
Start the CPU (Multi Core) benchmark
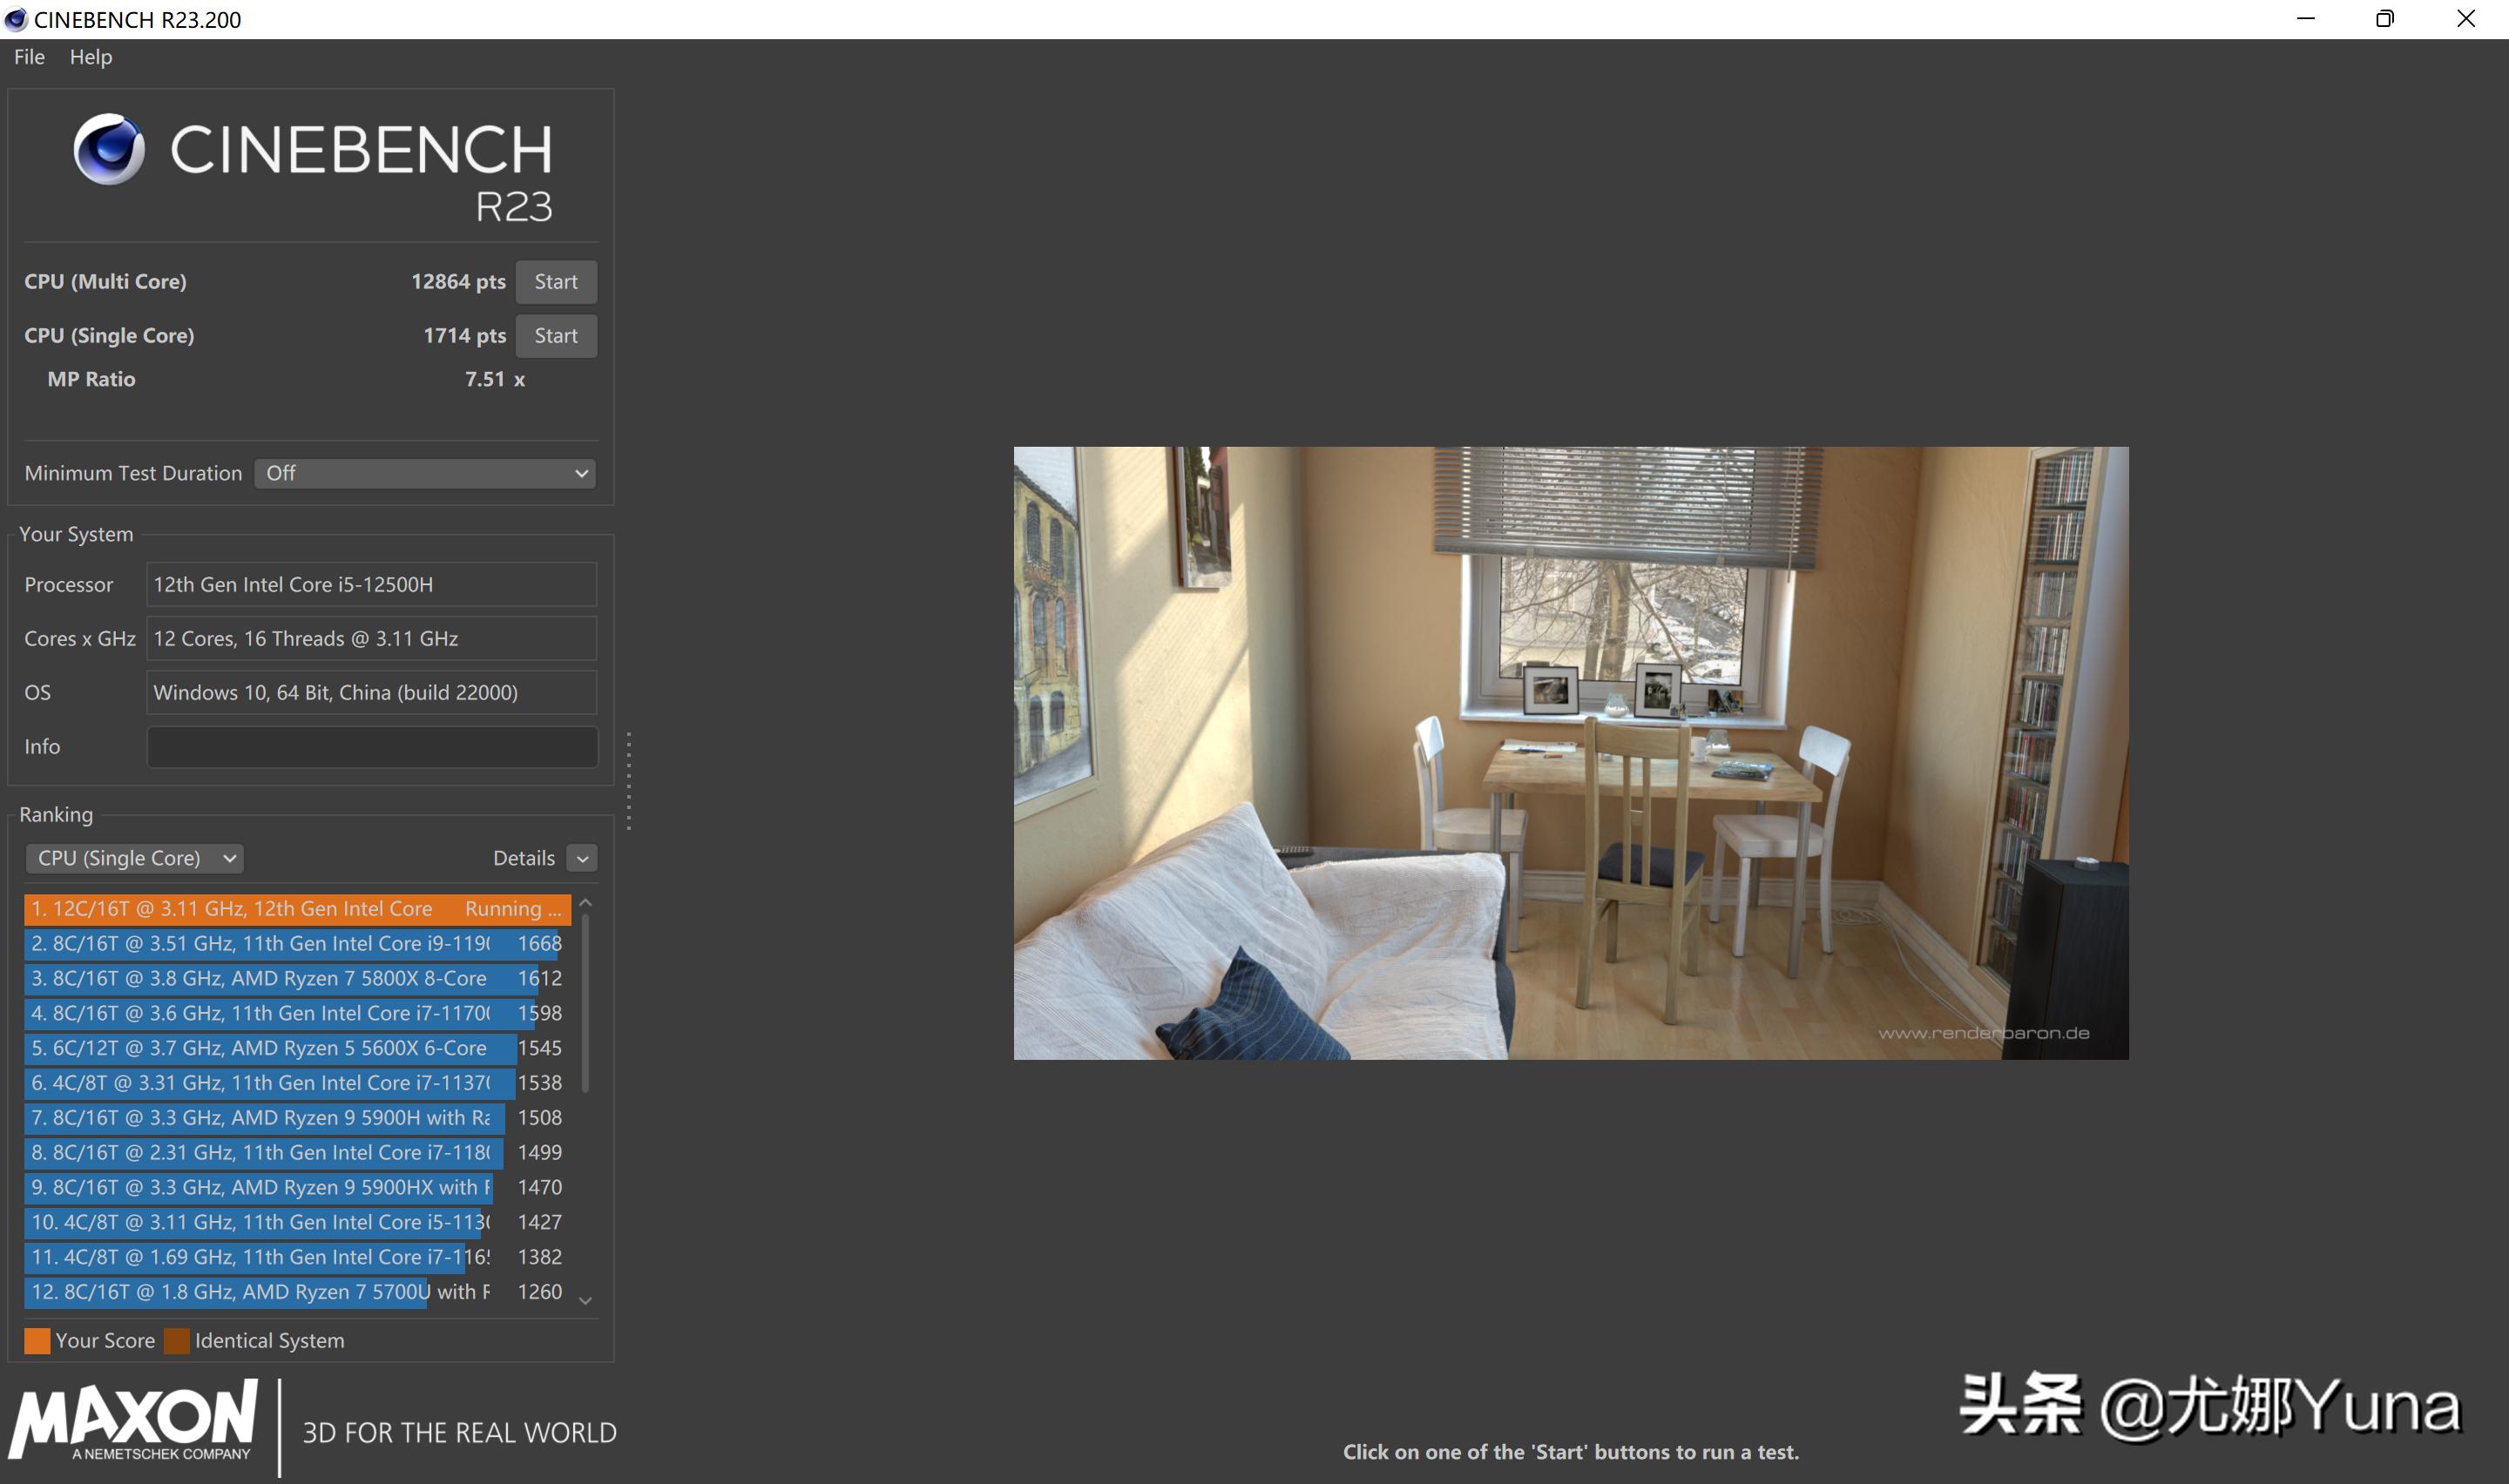[x=556, y=281]
